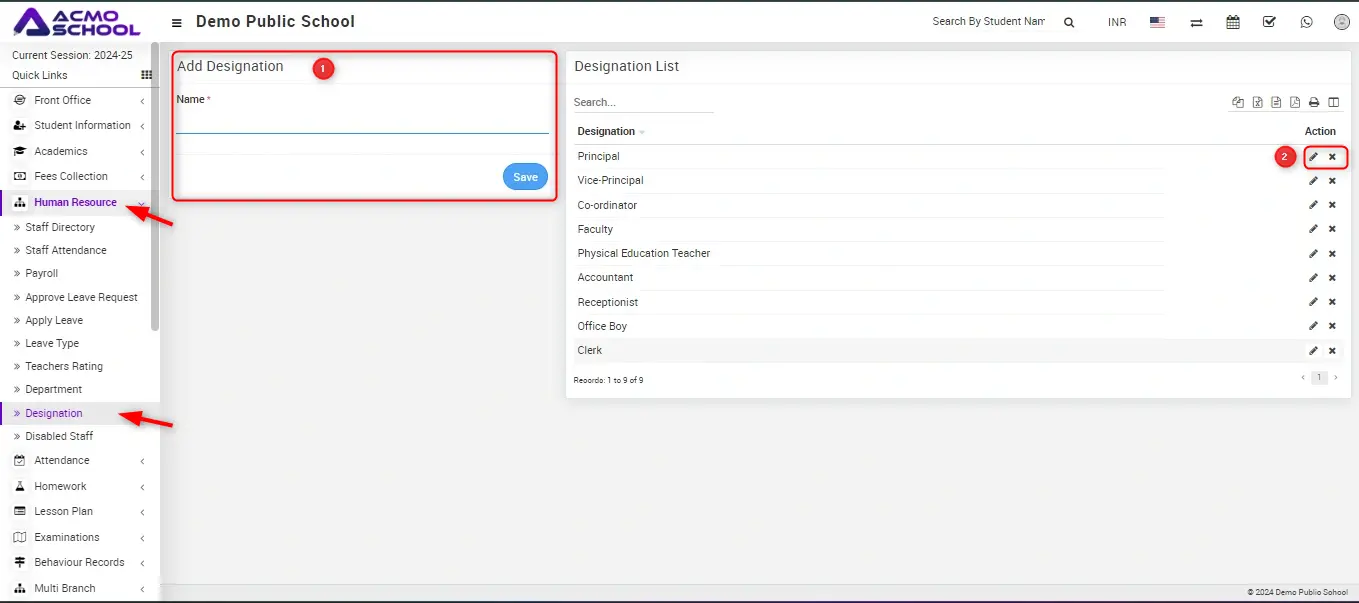The image size is (1359, 603).
Task: Sort by the Designation column header
Action: click(606, 131)
